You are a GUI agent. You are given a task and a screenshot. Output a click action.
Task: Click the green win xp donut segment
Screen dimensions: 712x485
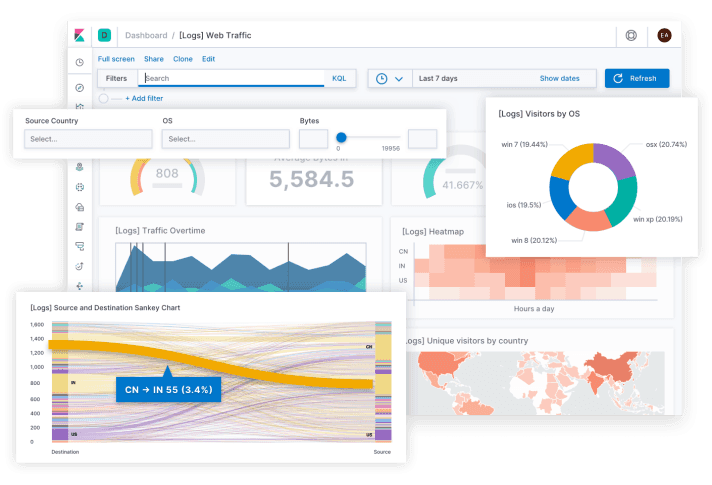pyautogui.click(x=623, y=200)
